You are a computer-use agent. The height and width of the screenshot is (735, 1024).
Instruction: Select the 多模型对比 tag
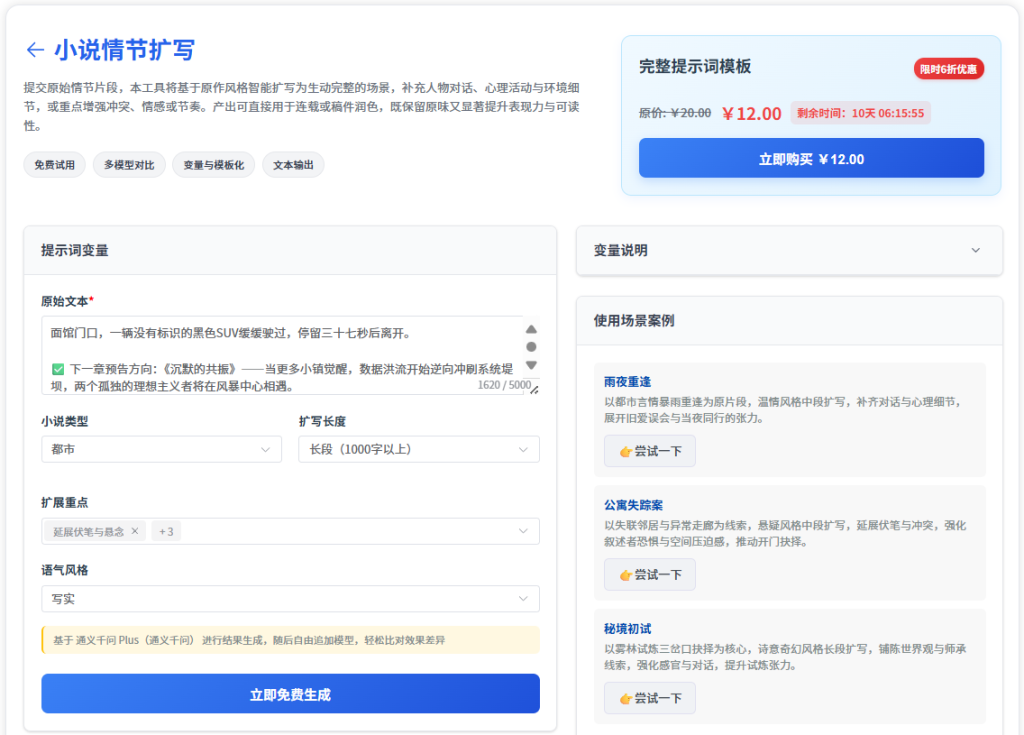[129, 166]
